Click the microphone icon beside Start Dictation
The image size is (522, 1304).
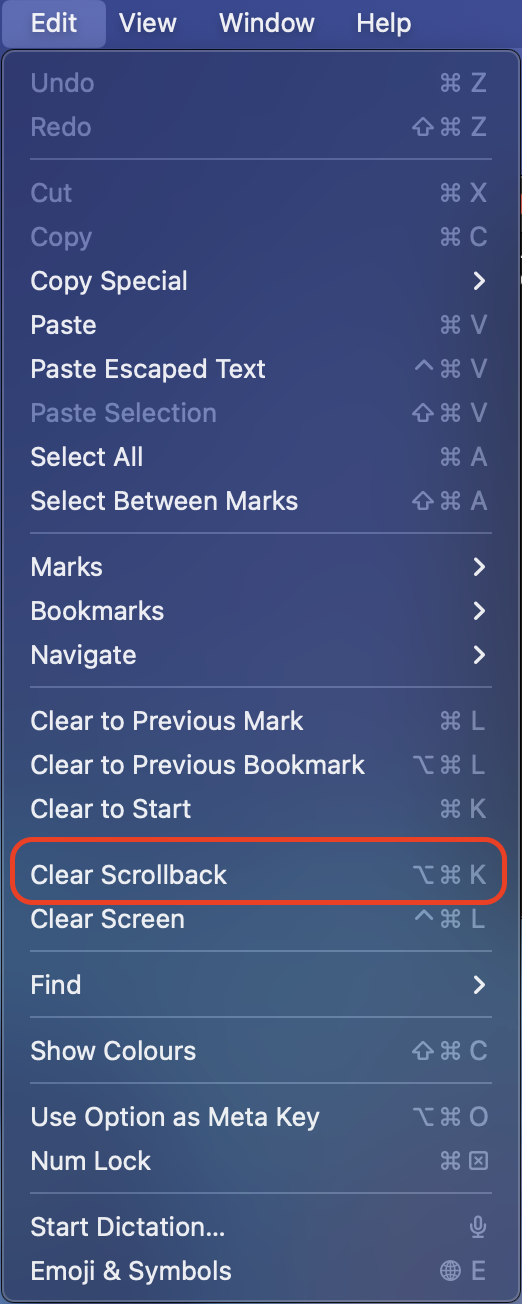[x=478, y=1227]
